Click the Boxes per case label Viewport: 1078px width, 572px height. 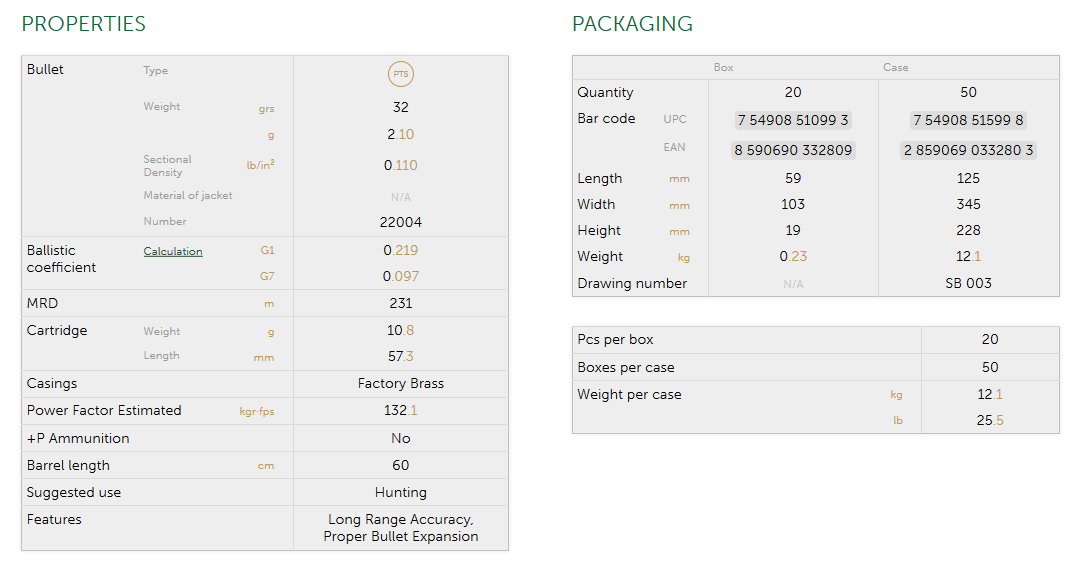tap(626, 367)
